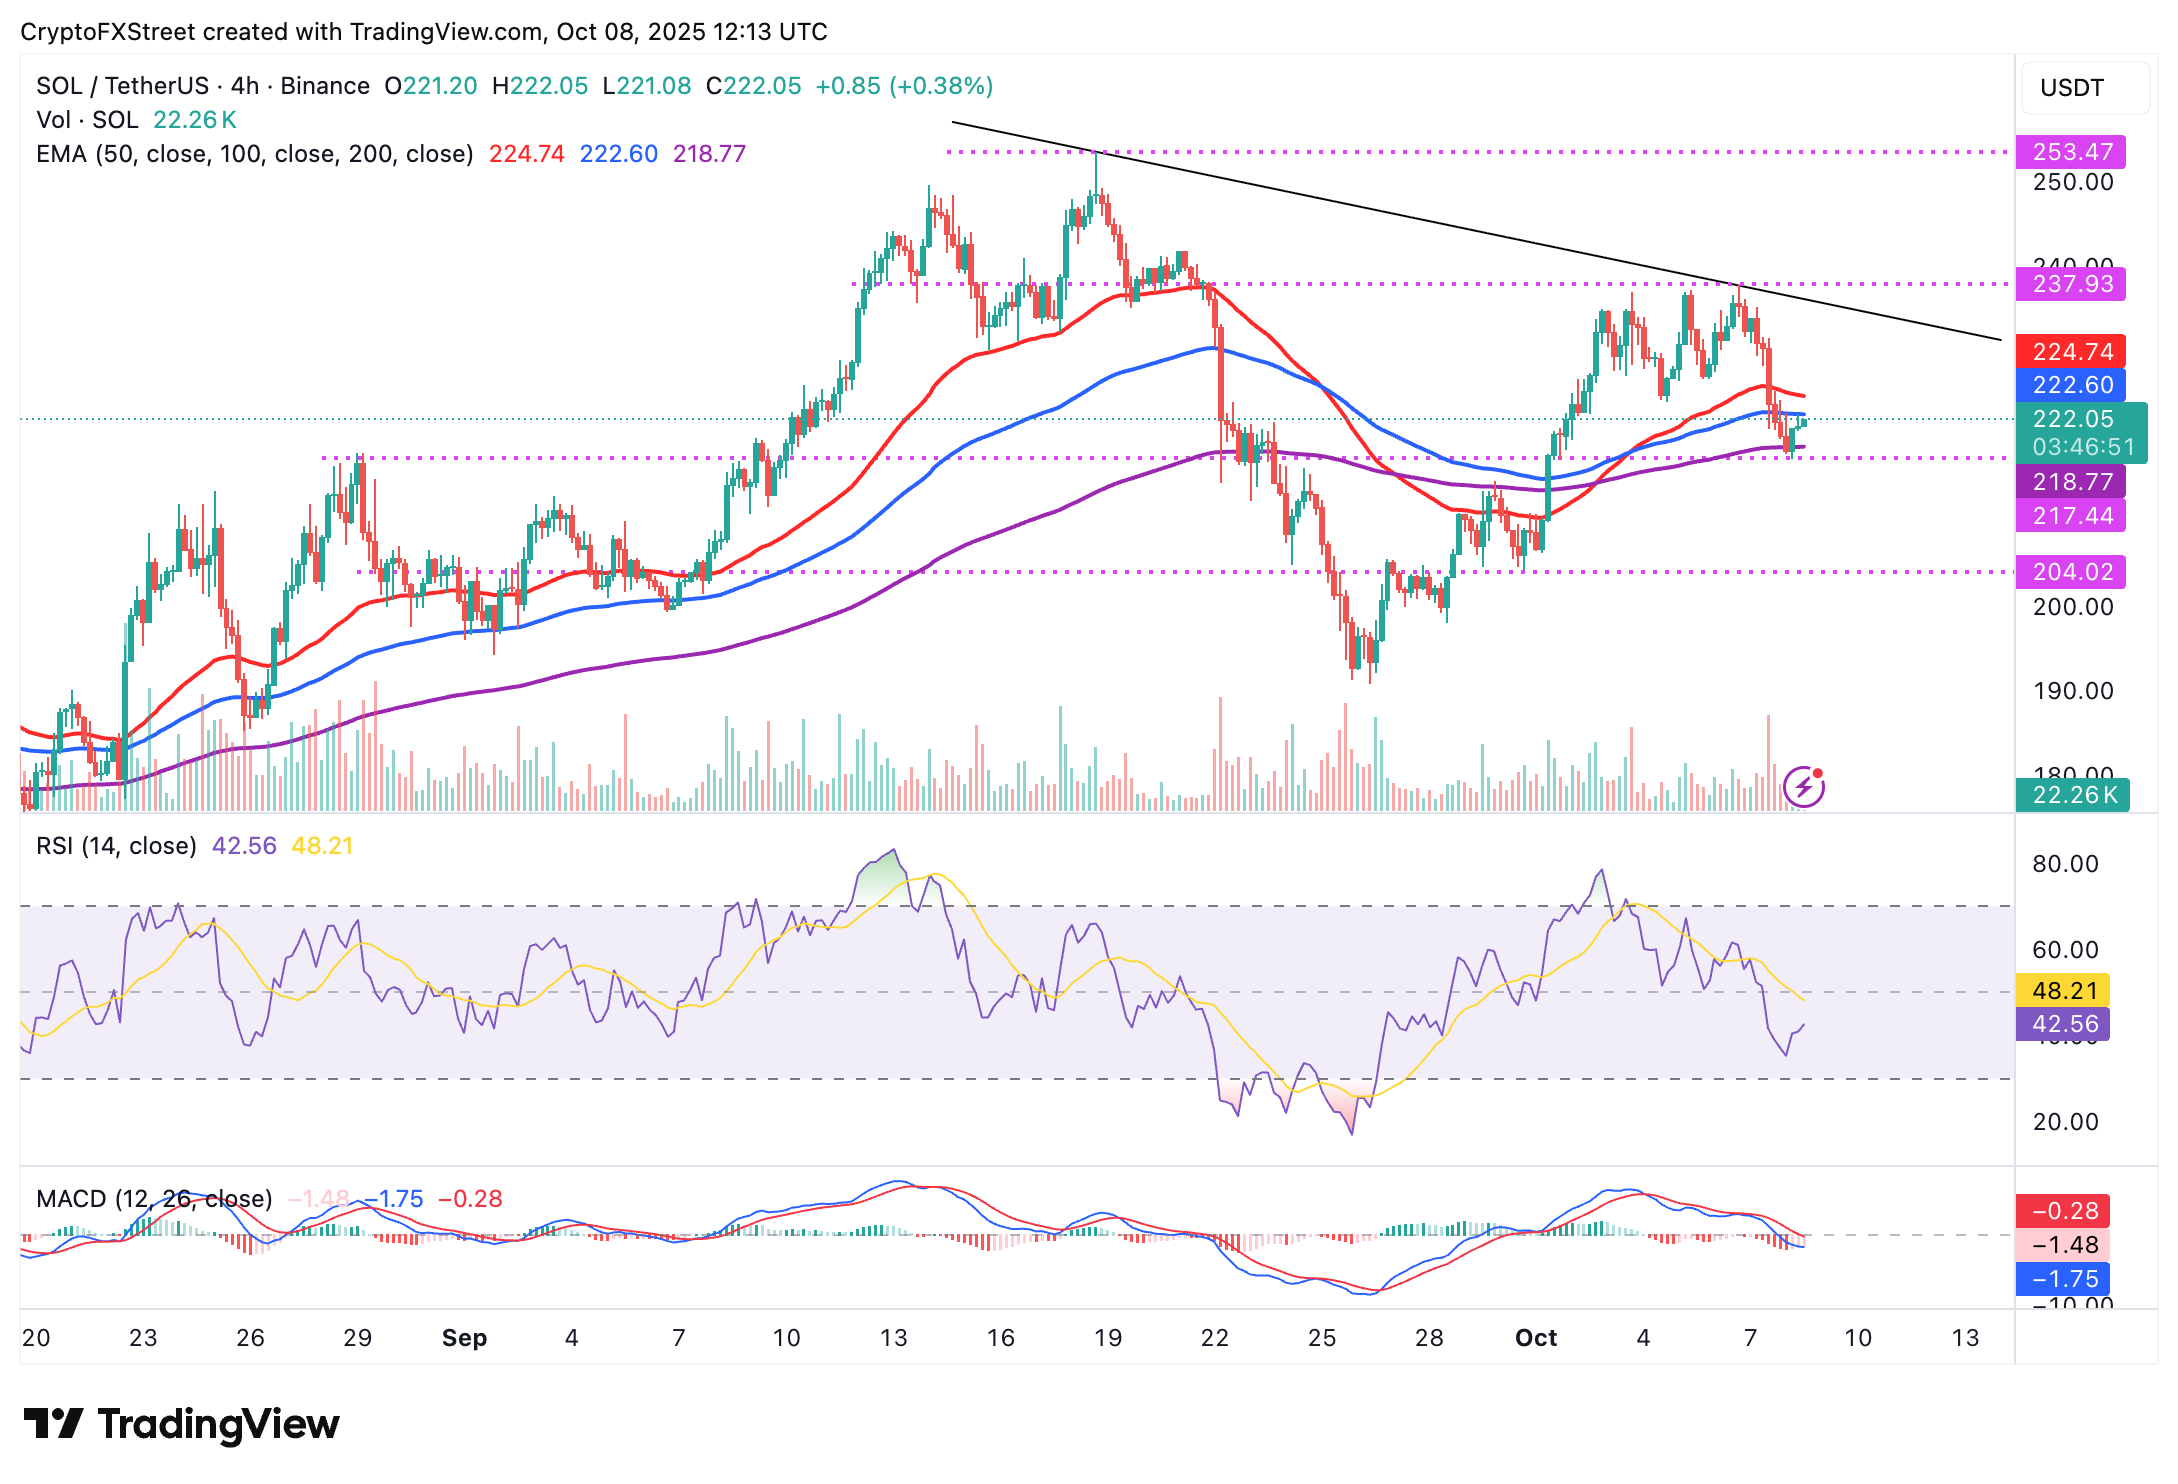Click the Sep label on time axis
This screenshot has width=2178, height=1484.
(464, 1338)
